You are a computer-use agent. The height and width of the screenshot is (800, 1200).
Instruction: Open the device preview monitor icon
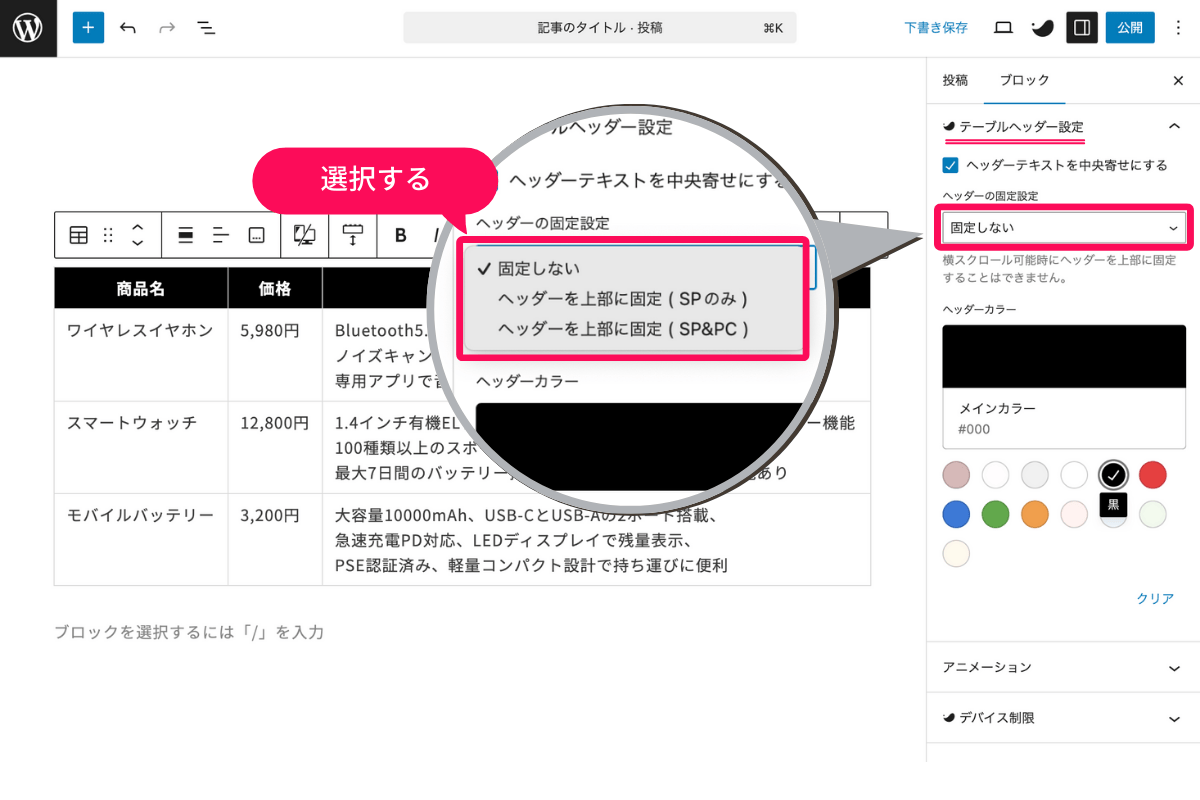click(x=1002, y=27)
